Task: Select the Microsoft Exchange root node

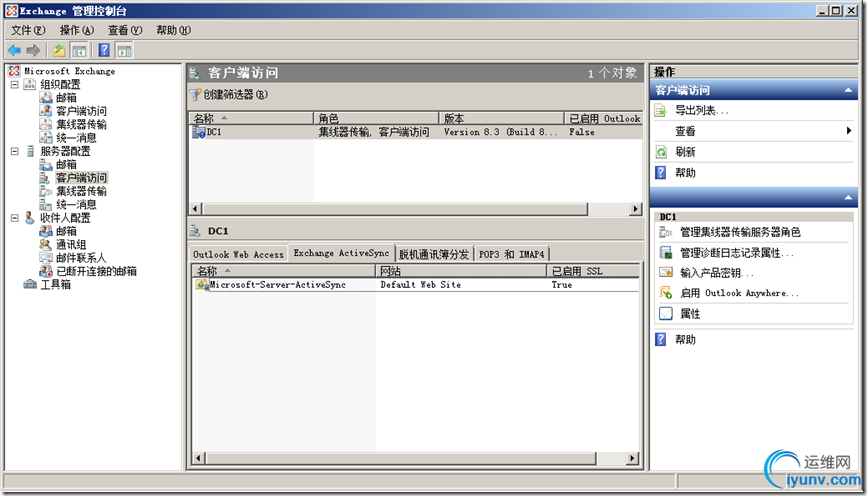Action: [69, 71]
